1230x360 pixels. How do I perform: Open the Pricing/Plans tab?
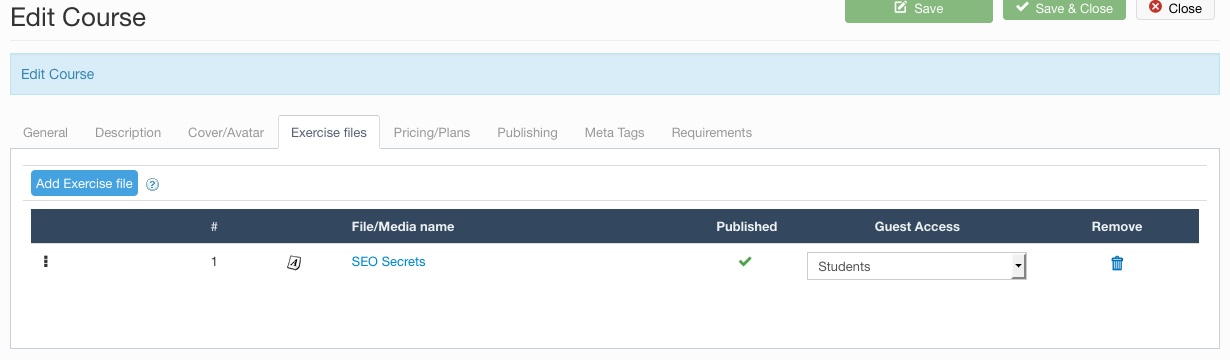[432, 132]
